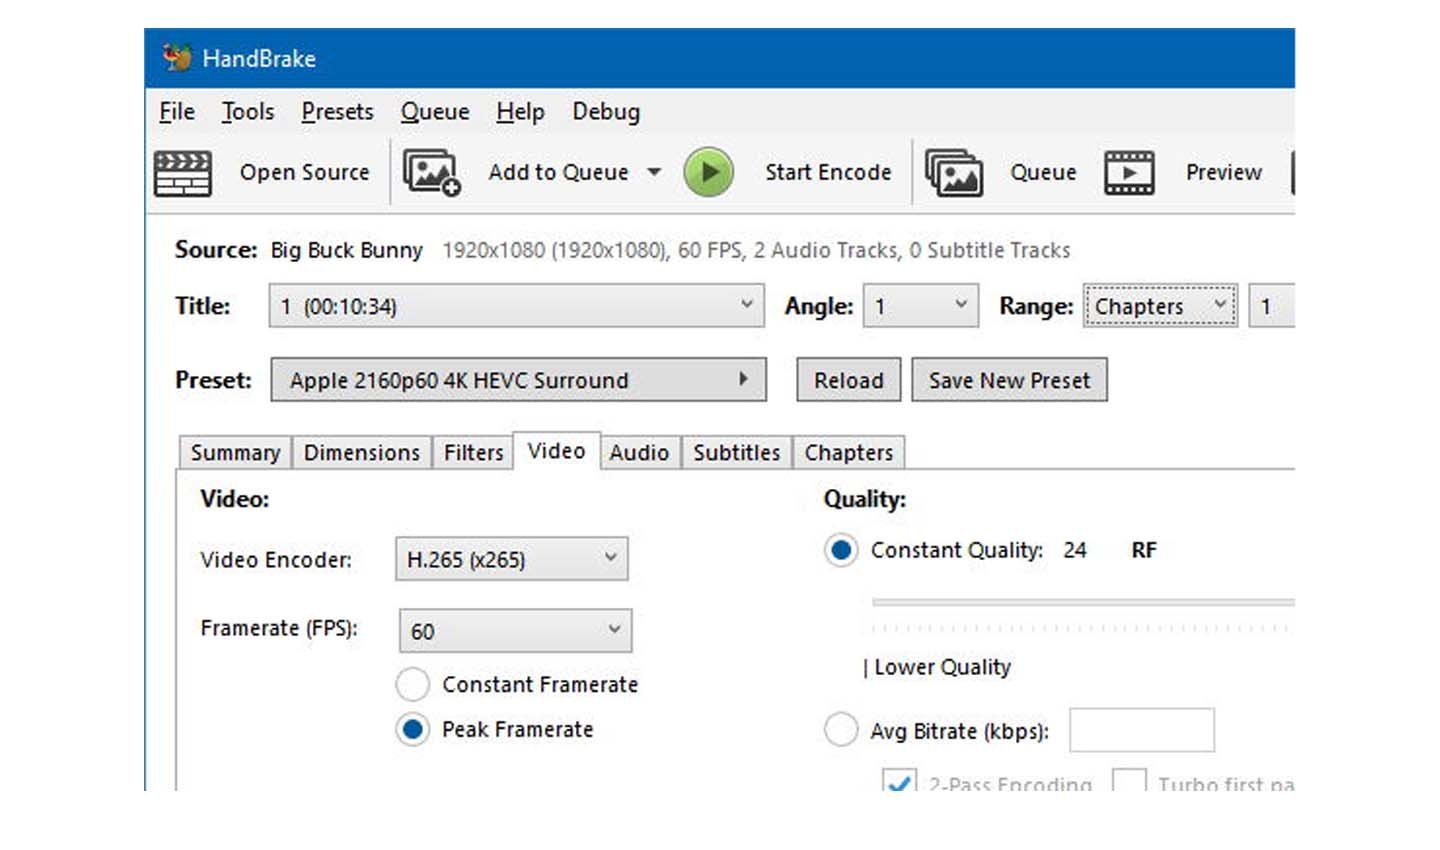
Task: Click the Lower Quality label
Action: pos(943,667)
